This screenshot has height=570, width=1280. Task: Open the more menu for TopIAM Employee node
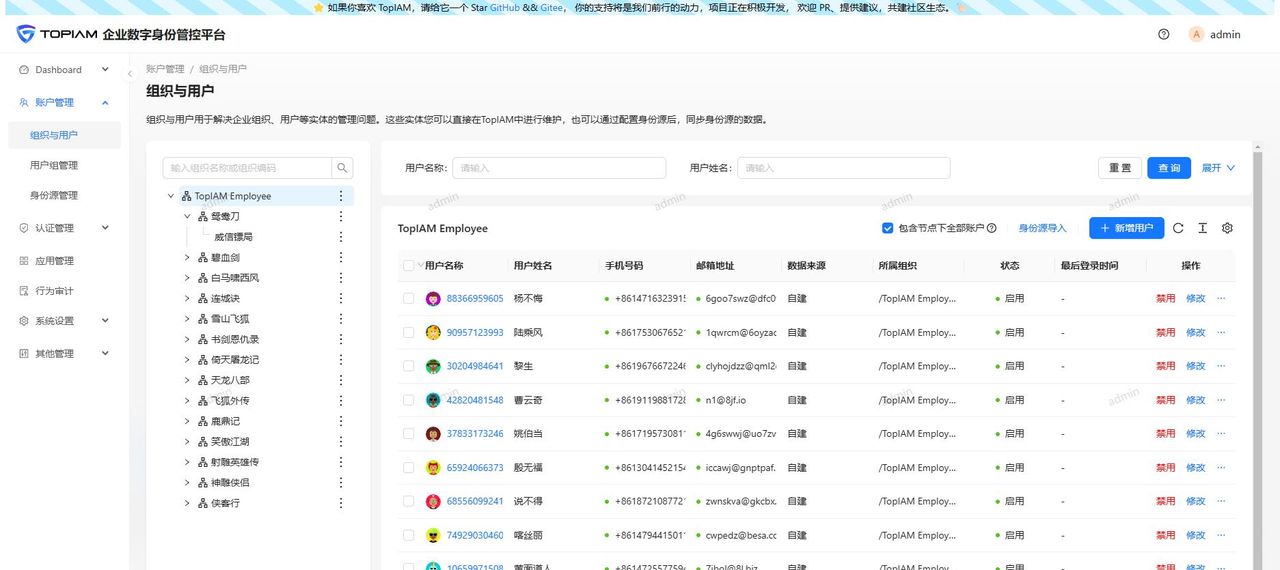click(341, 196)
